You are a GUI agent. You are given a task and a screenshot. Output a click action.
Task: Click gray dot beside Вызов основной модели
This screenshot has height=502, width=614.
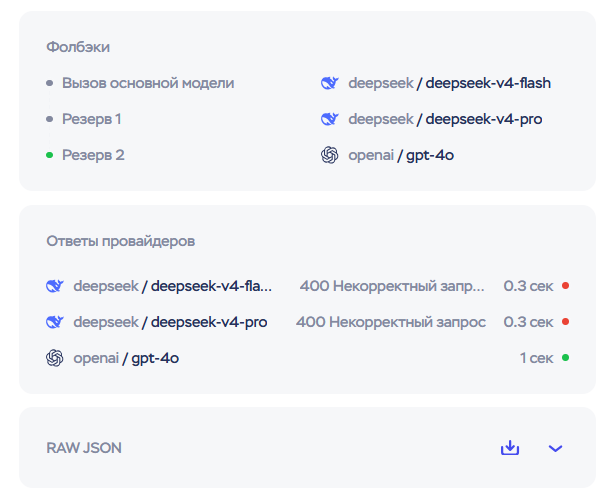click(x=49, y=83)
